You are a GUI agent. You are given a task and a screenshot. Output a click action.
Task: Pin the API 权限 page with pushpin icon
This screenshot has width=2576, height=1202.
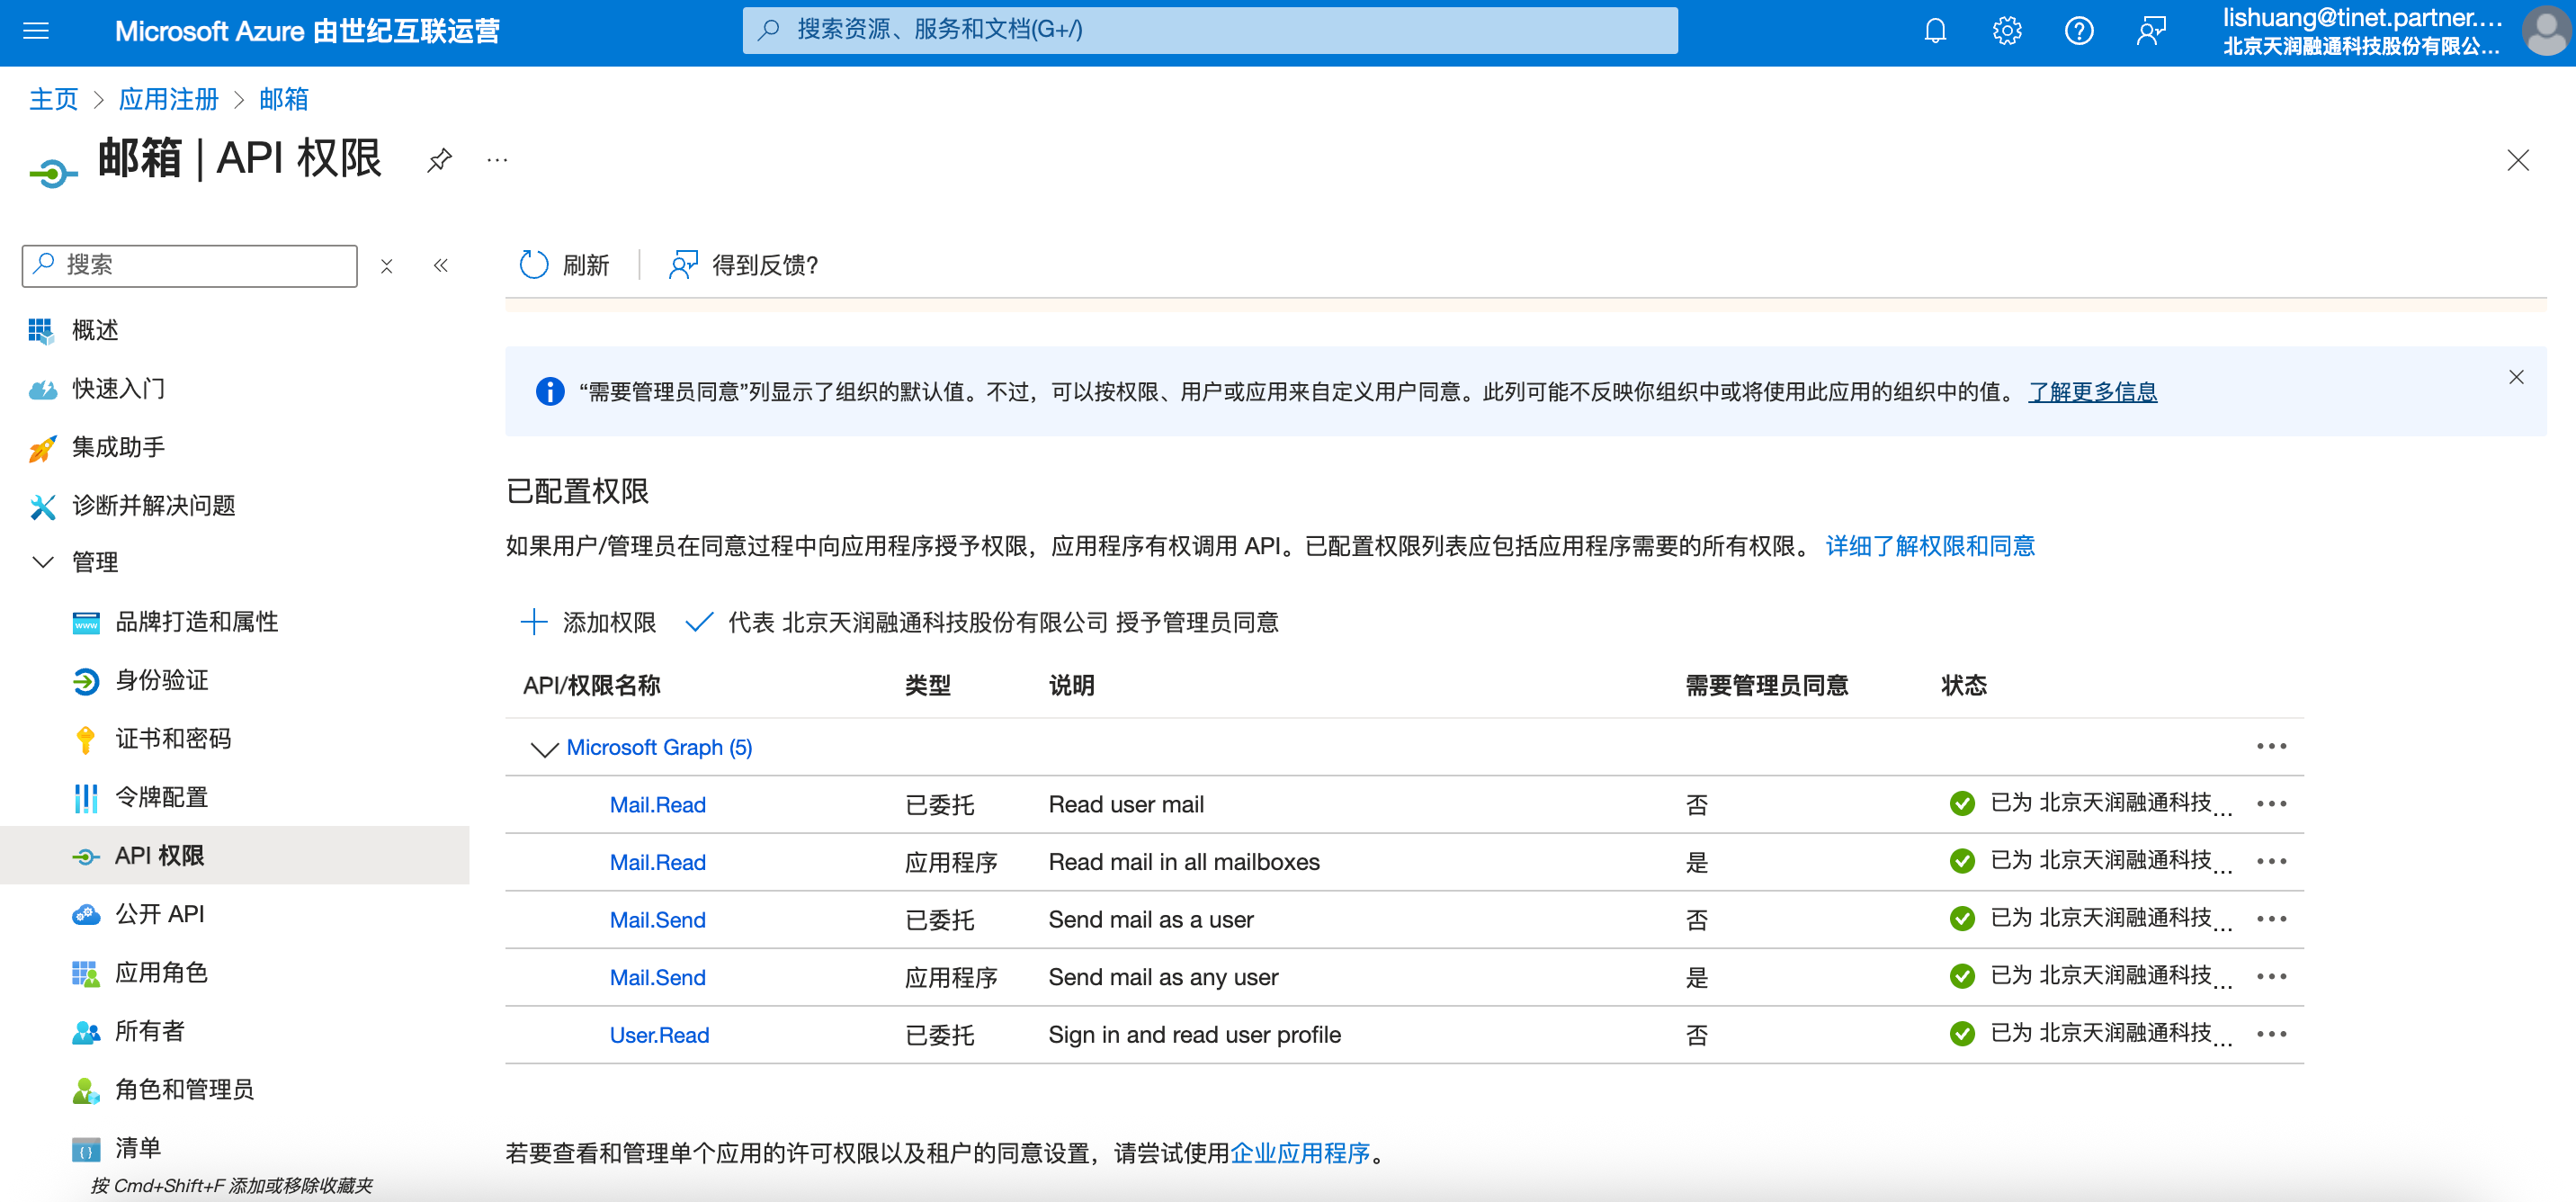[x=439, y=160]
